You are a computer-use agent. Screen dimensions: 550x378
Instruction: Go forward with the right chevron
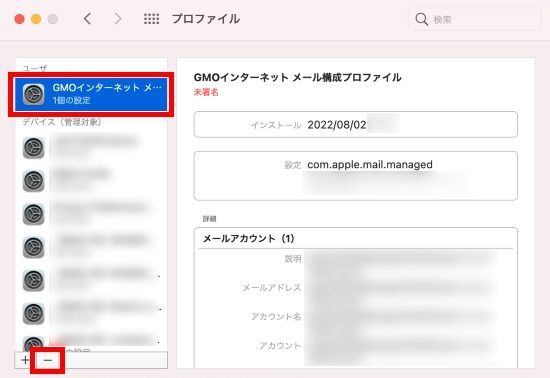tap(118, 19)
